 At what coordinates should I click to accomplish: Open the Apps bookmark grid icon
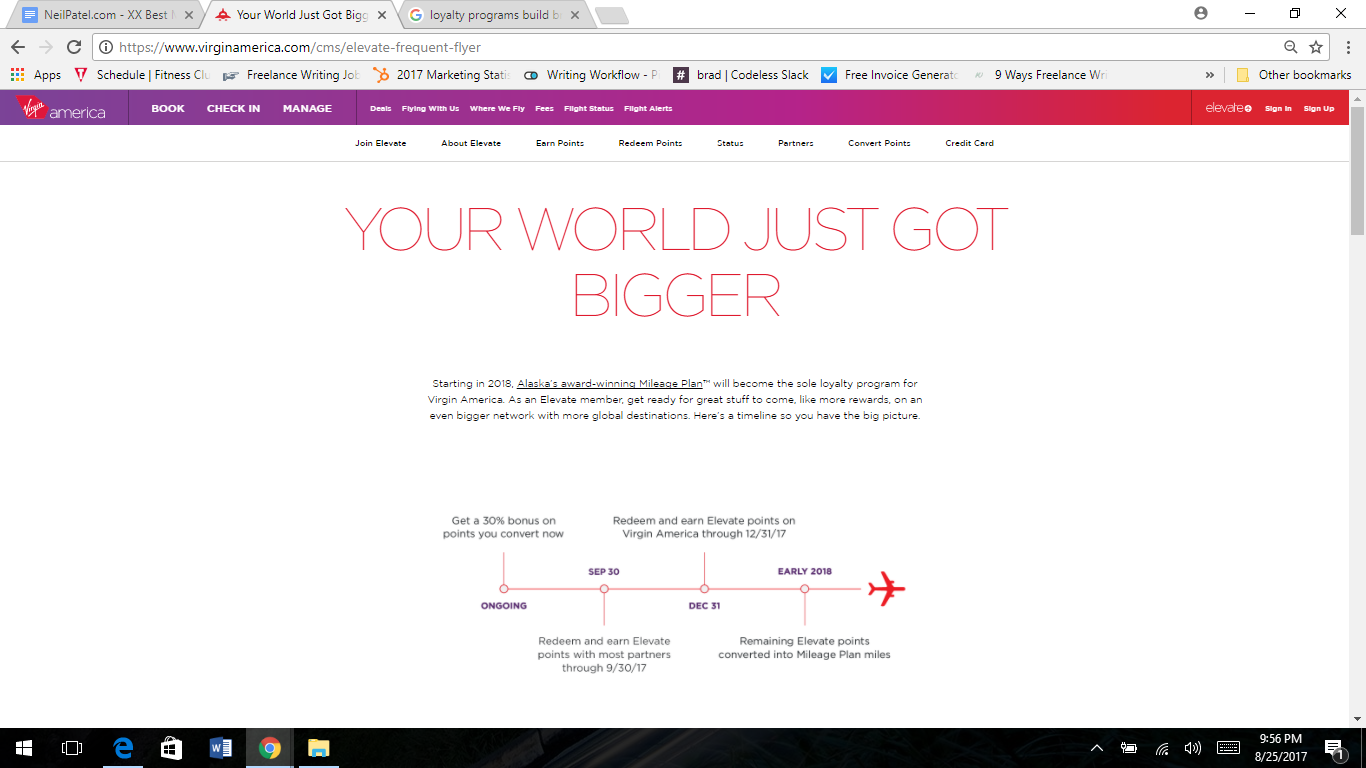coord(17,75)
